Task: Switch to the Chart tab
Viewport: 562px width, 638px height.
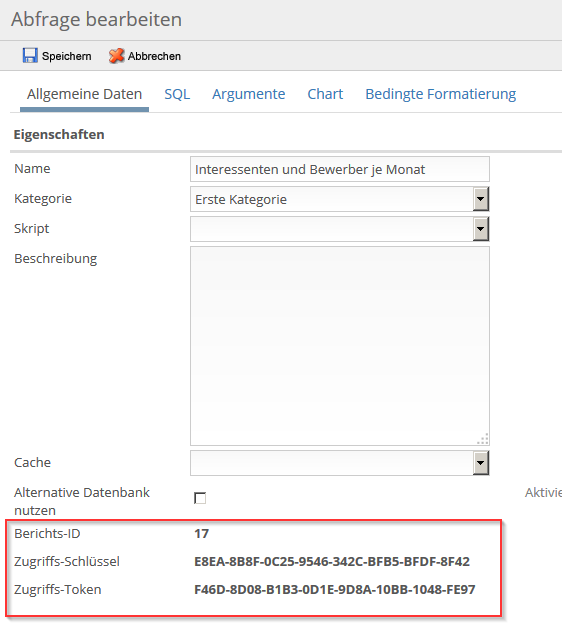Action: coord(325,94)
